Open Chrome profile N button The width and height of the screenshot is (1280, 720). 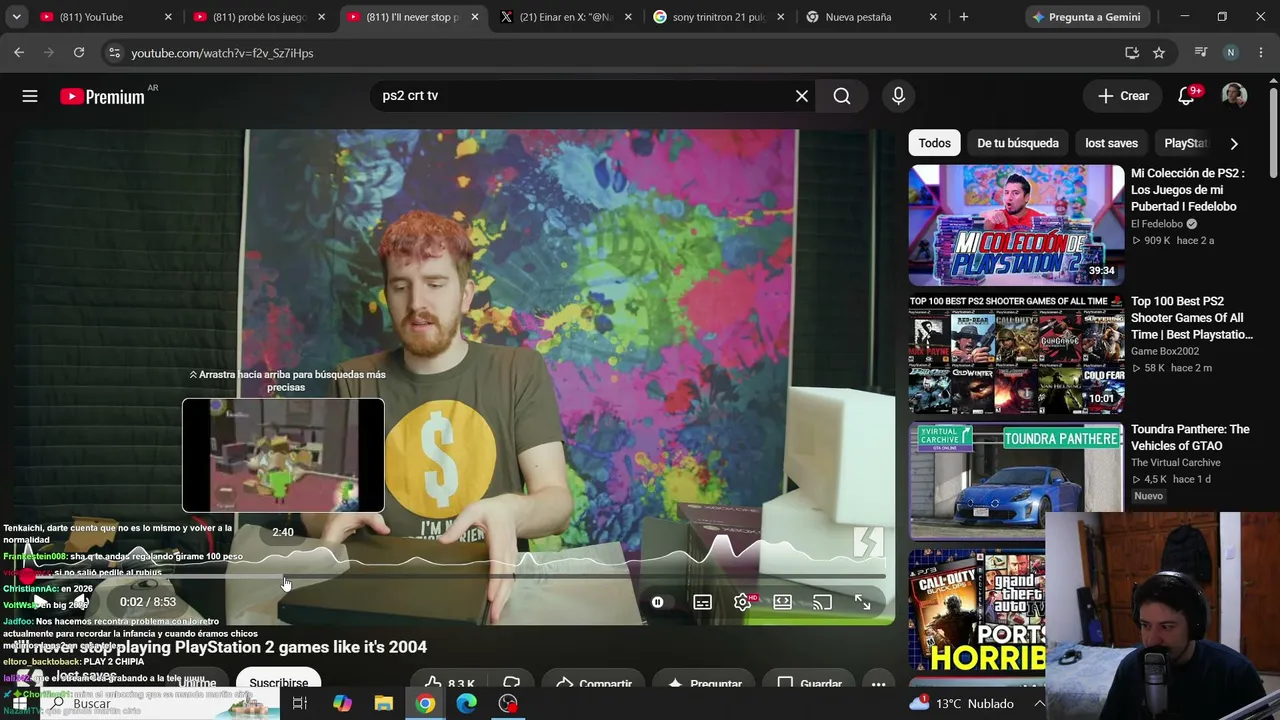pos(1231,53)
